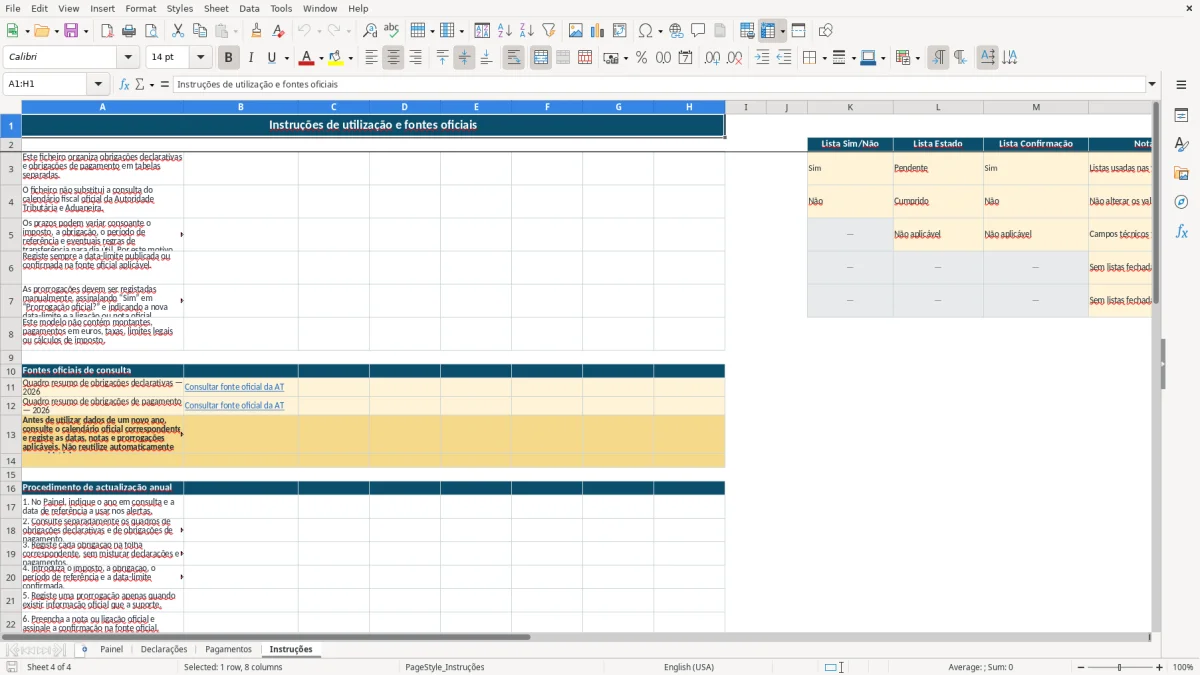Open the Data menu

click(x=249, y=8)
